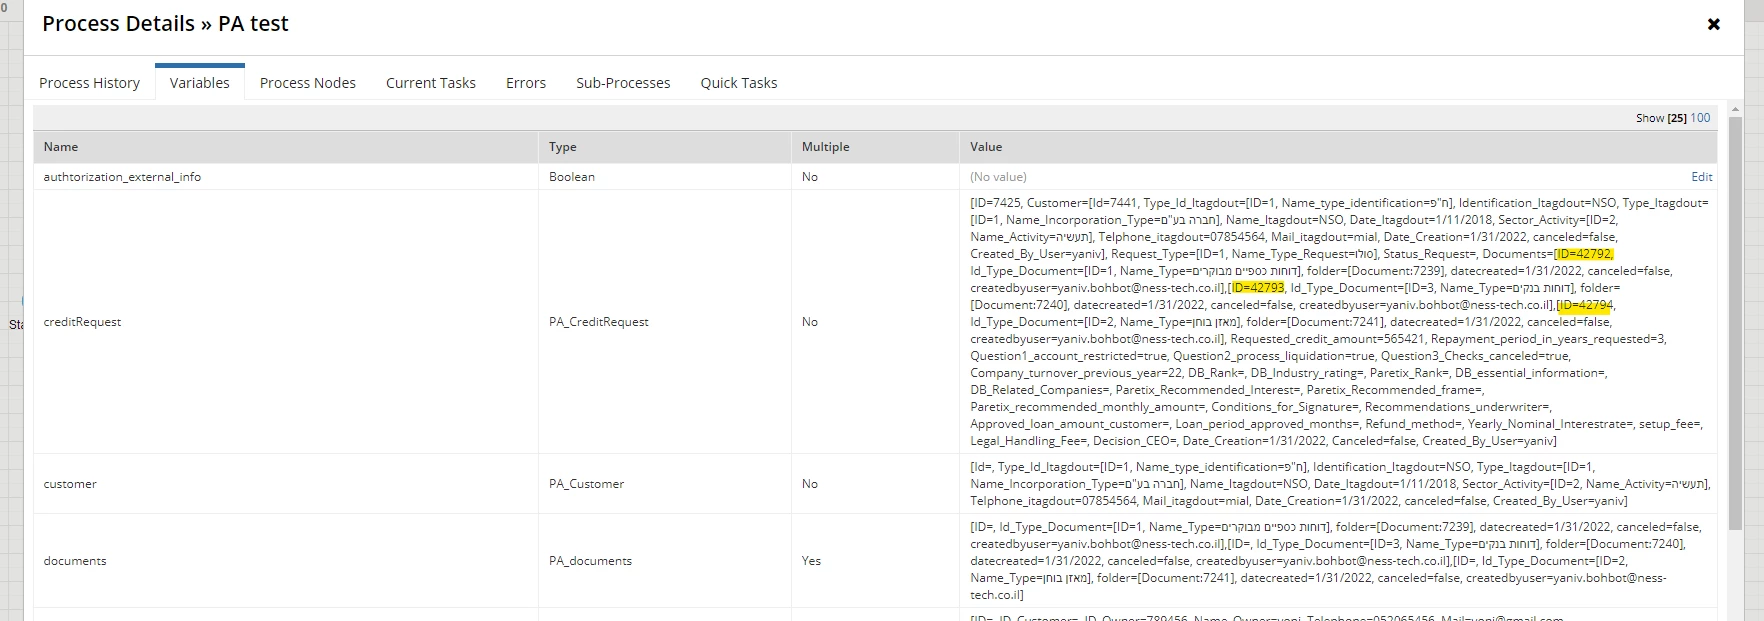Image resolution: width=1764 pixels, height=621 pixels.
Task: Click the highlighted ID=42794 text
Action: point(1585,305)
